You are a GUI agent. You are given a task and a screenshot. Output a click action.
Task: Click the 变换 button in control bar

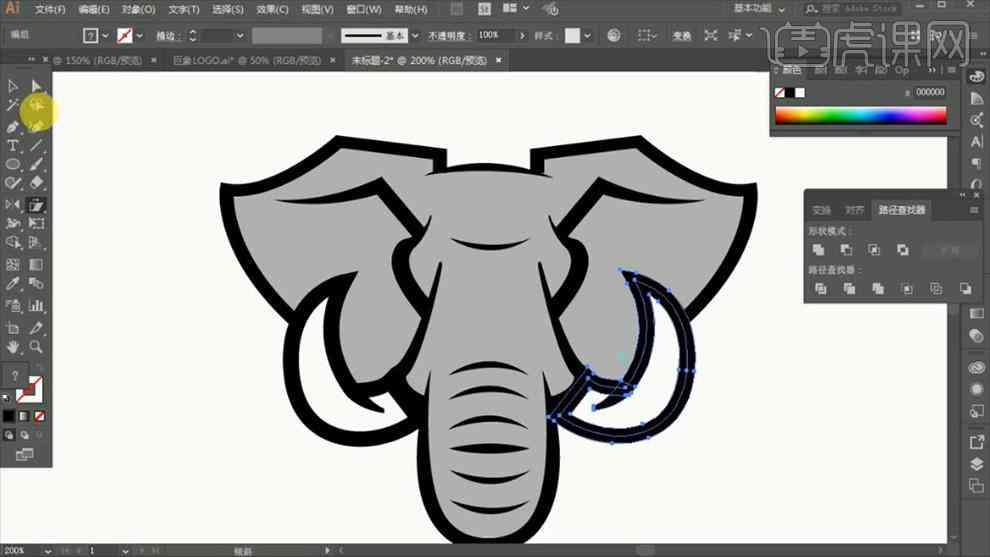(681, 36)
